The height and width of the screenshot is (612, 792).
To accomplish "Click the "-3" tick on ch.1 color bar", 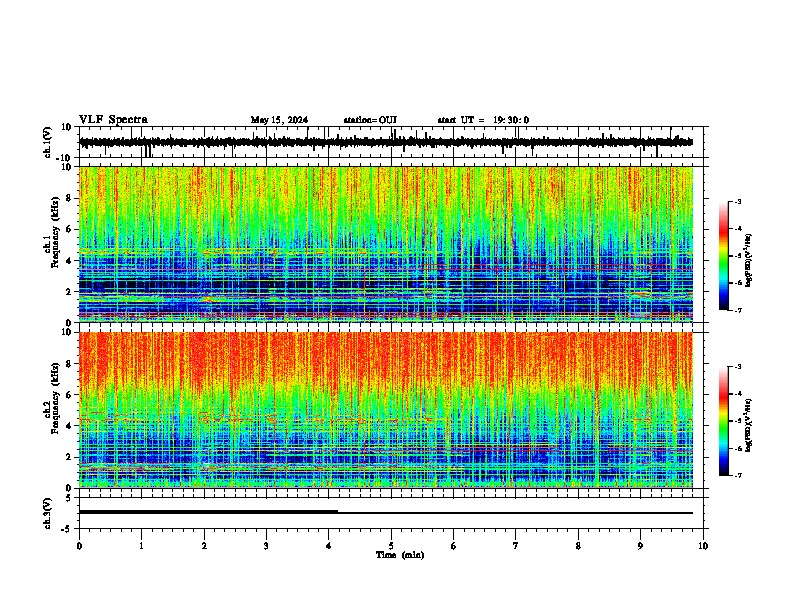I will coord(738,201).
